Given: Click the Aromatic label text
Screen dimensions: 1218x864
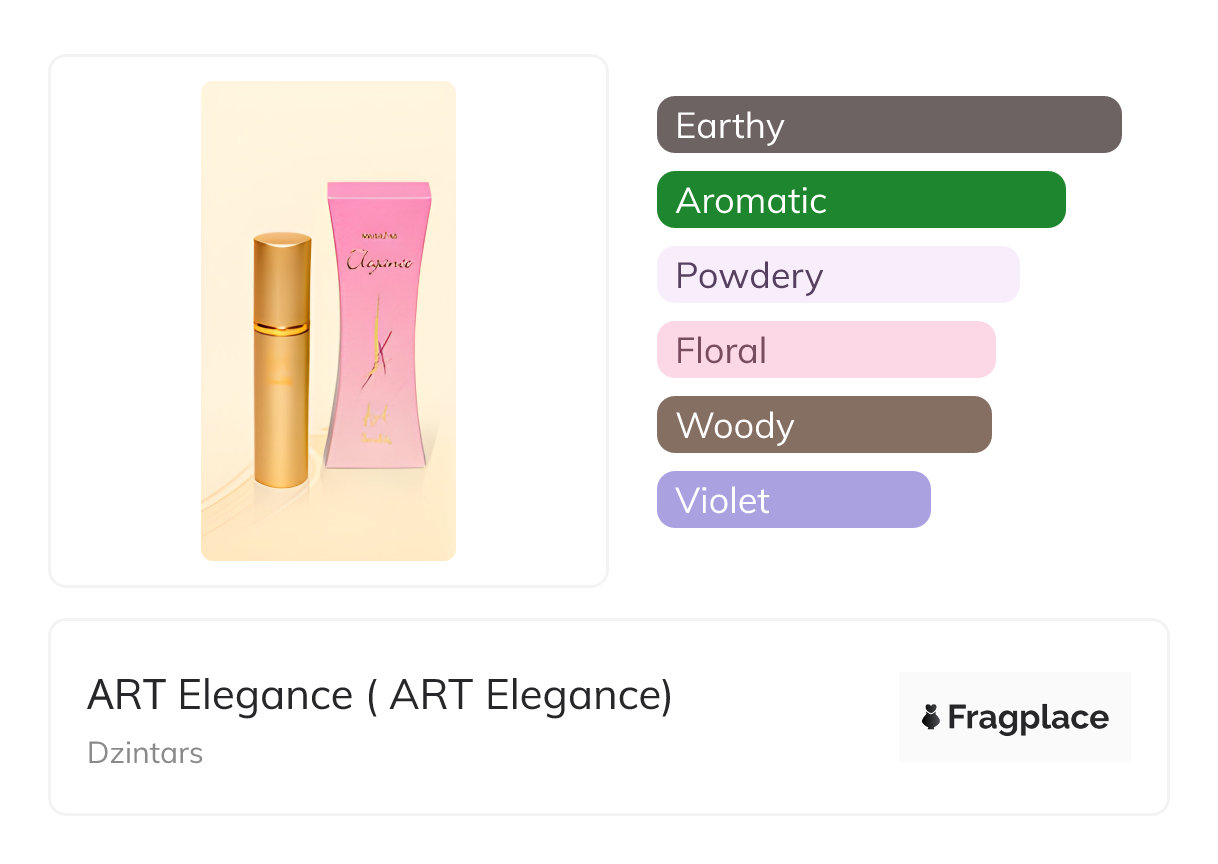Looking at the screenshot, I should tap(751, 200).
